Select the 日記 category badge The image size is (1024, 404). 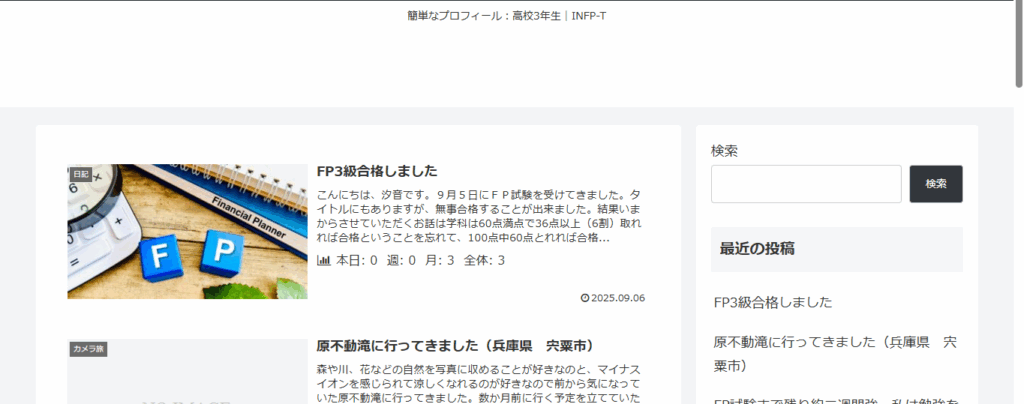pyautogui.click(x=81, y=174)
